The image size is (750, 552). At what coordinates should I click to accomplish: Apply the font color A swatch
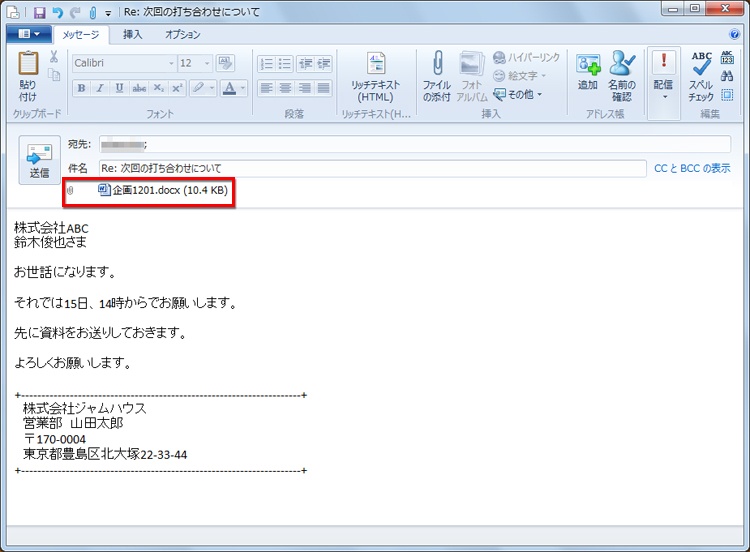230,88
